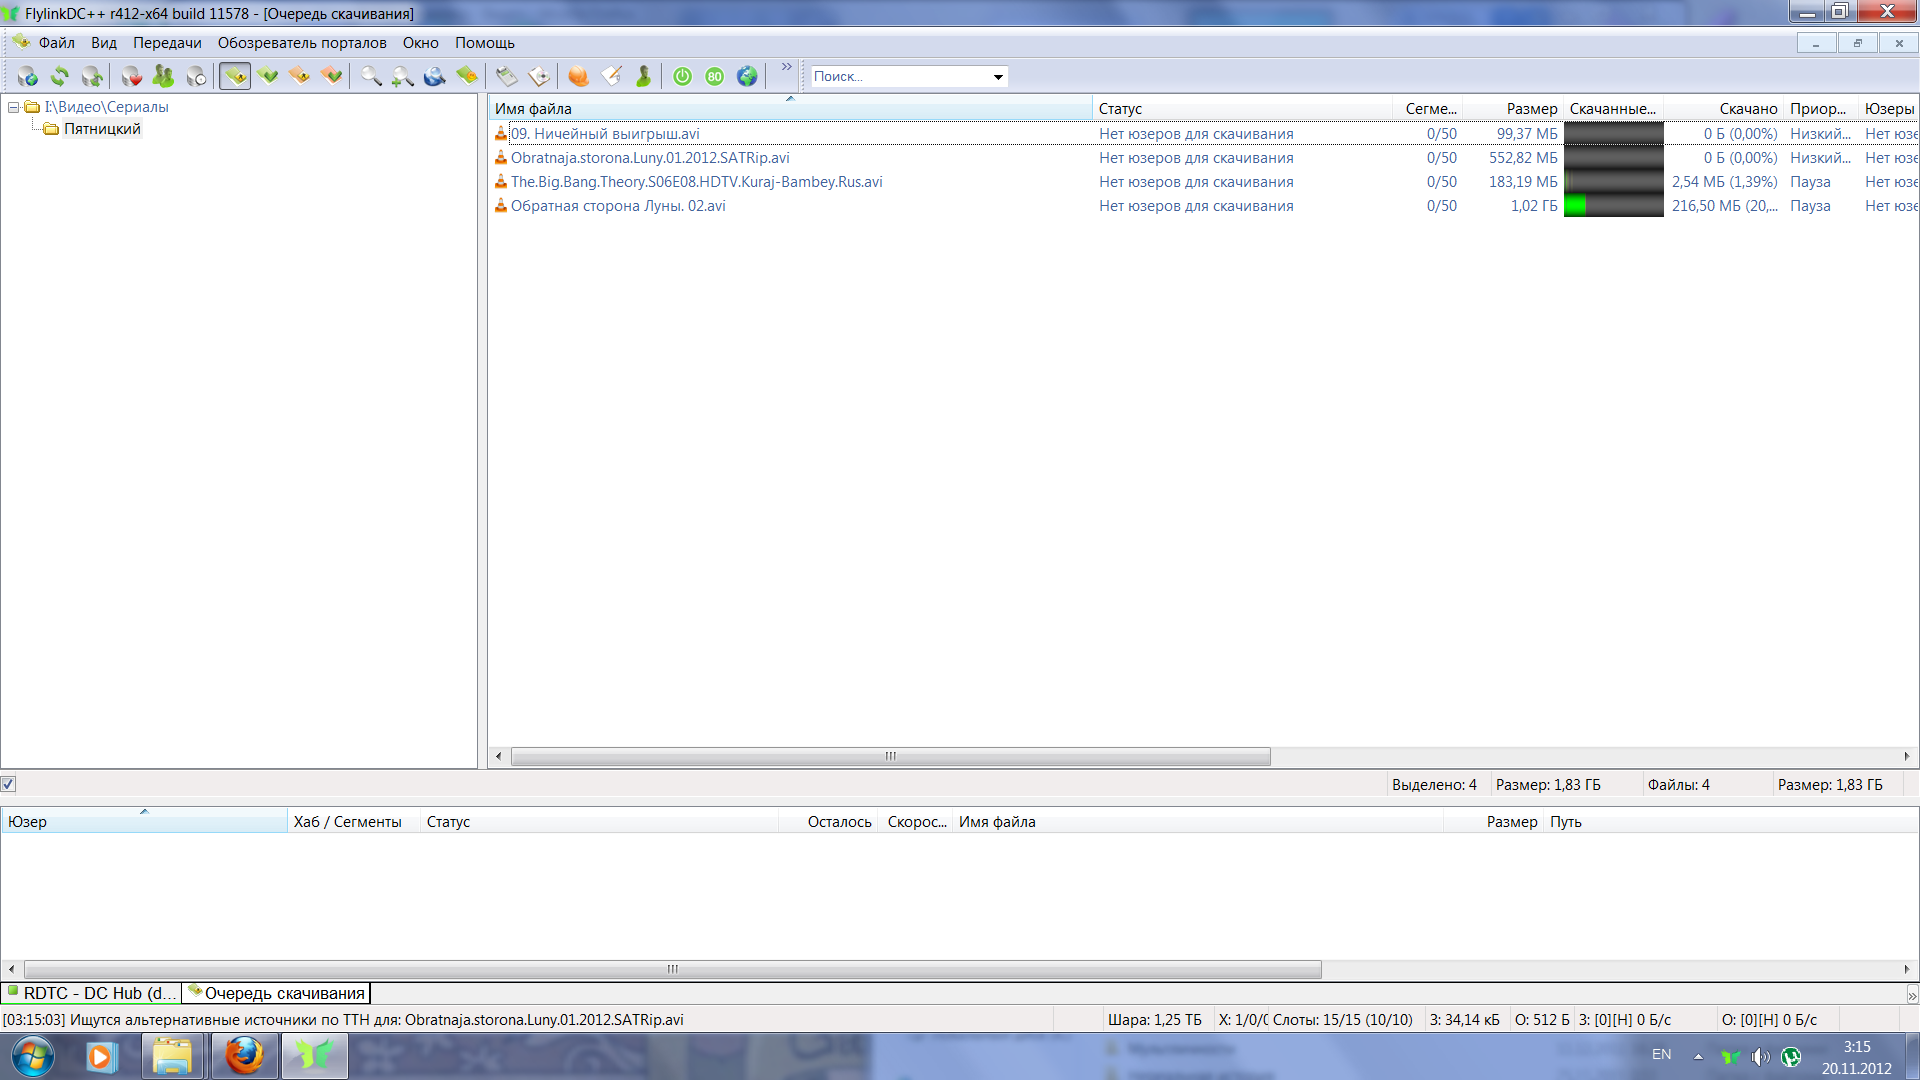The image size is (1920, 1080).
Task: Switch to RDTC - DC Hub tab
Action: (92, 993)
